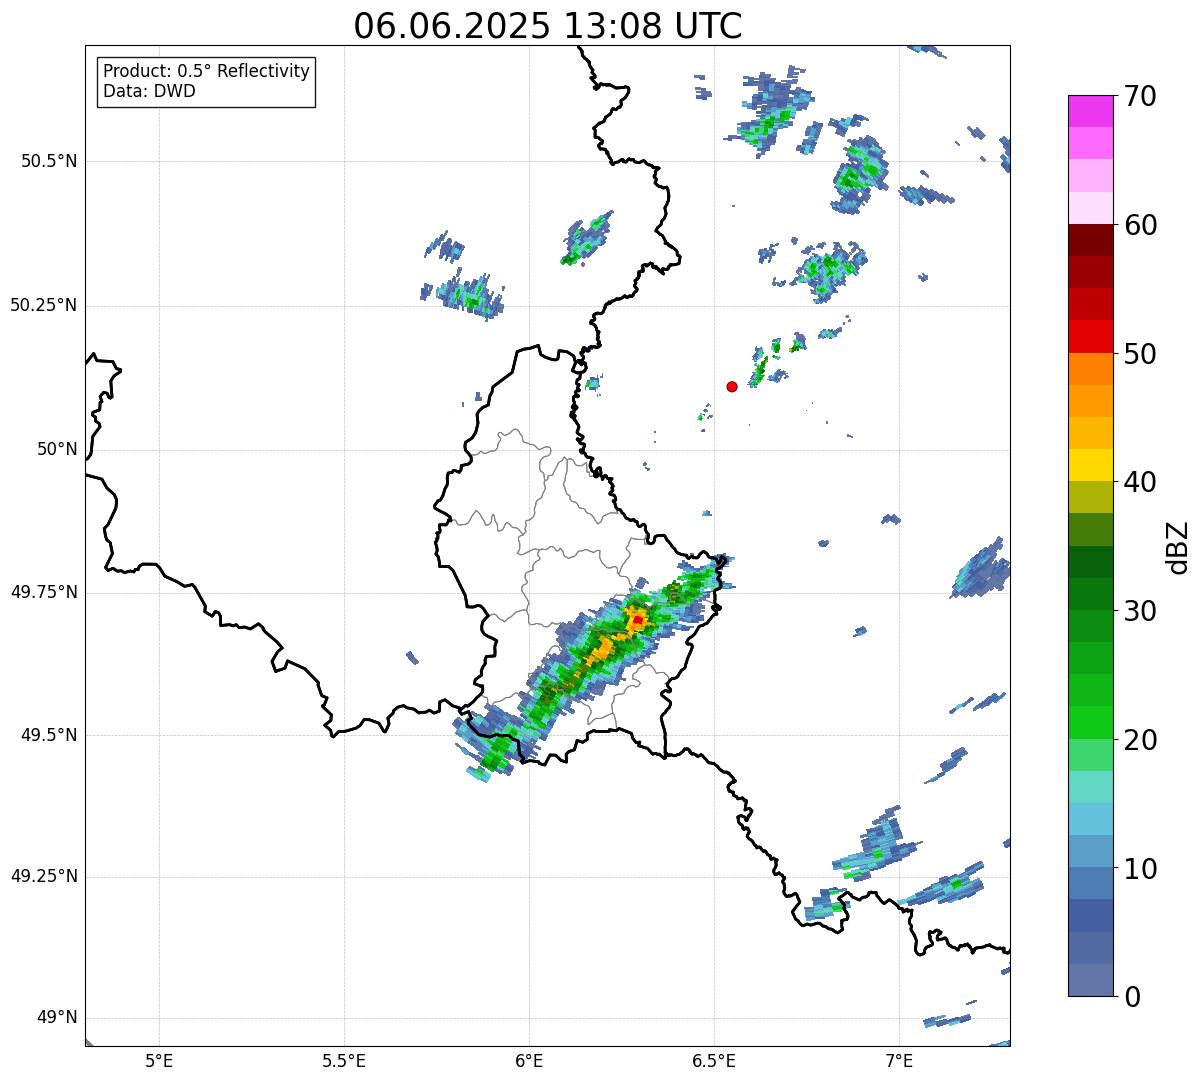Pick the orange swatch just below 50
This screenshot has width=1202, height=1081.
tap(1090, 369)
